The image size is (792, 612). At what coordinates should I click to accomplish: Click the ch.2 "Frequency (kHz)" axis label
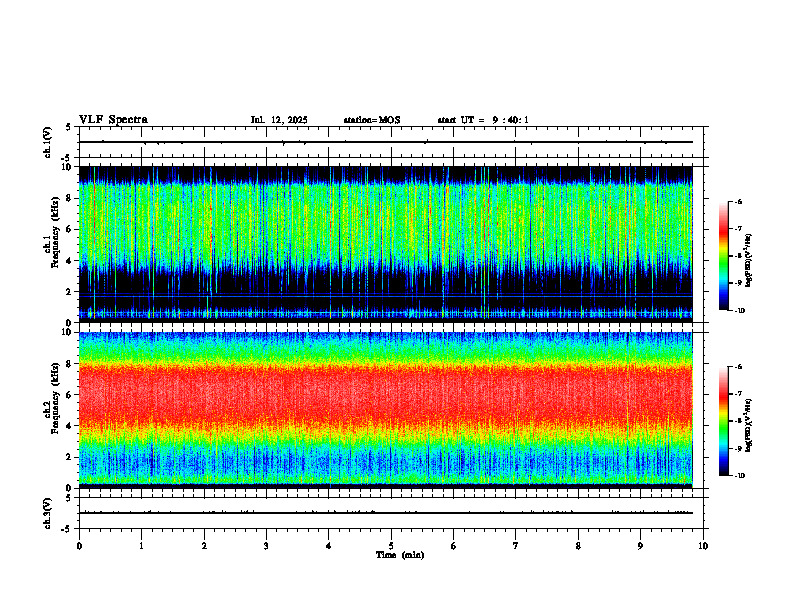(x=56, y=398)
